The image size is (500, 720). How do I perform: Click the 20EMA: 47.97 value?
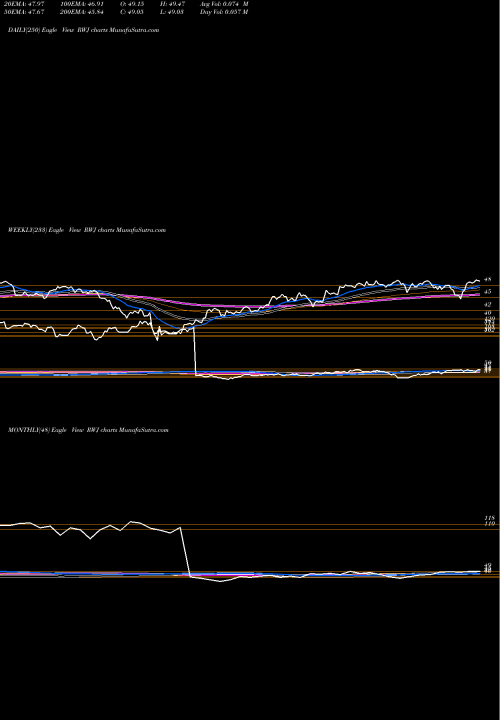click(22, 4)
